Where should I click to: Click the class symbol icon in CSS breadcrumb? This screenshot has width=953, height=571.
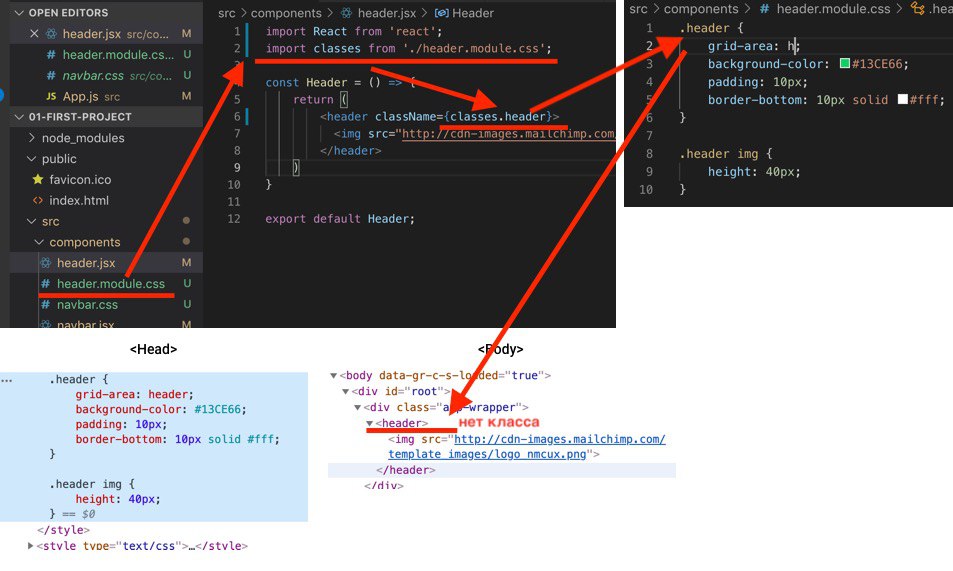917,9
